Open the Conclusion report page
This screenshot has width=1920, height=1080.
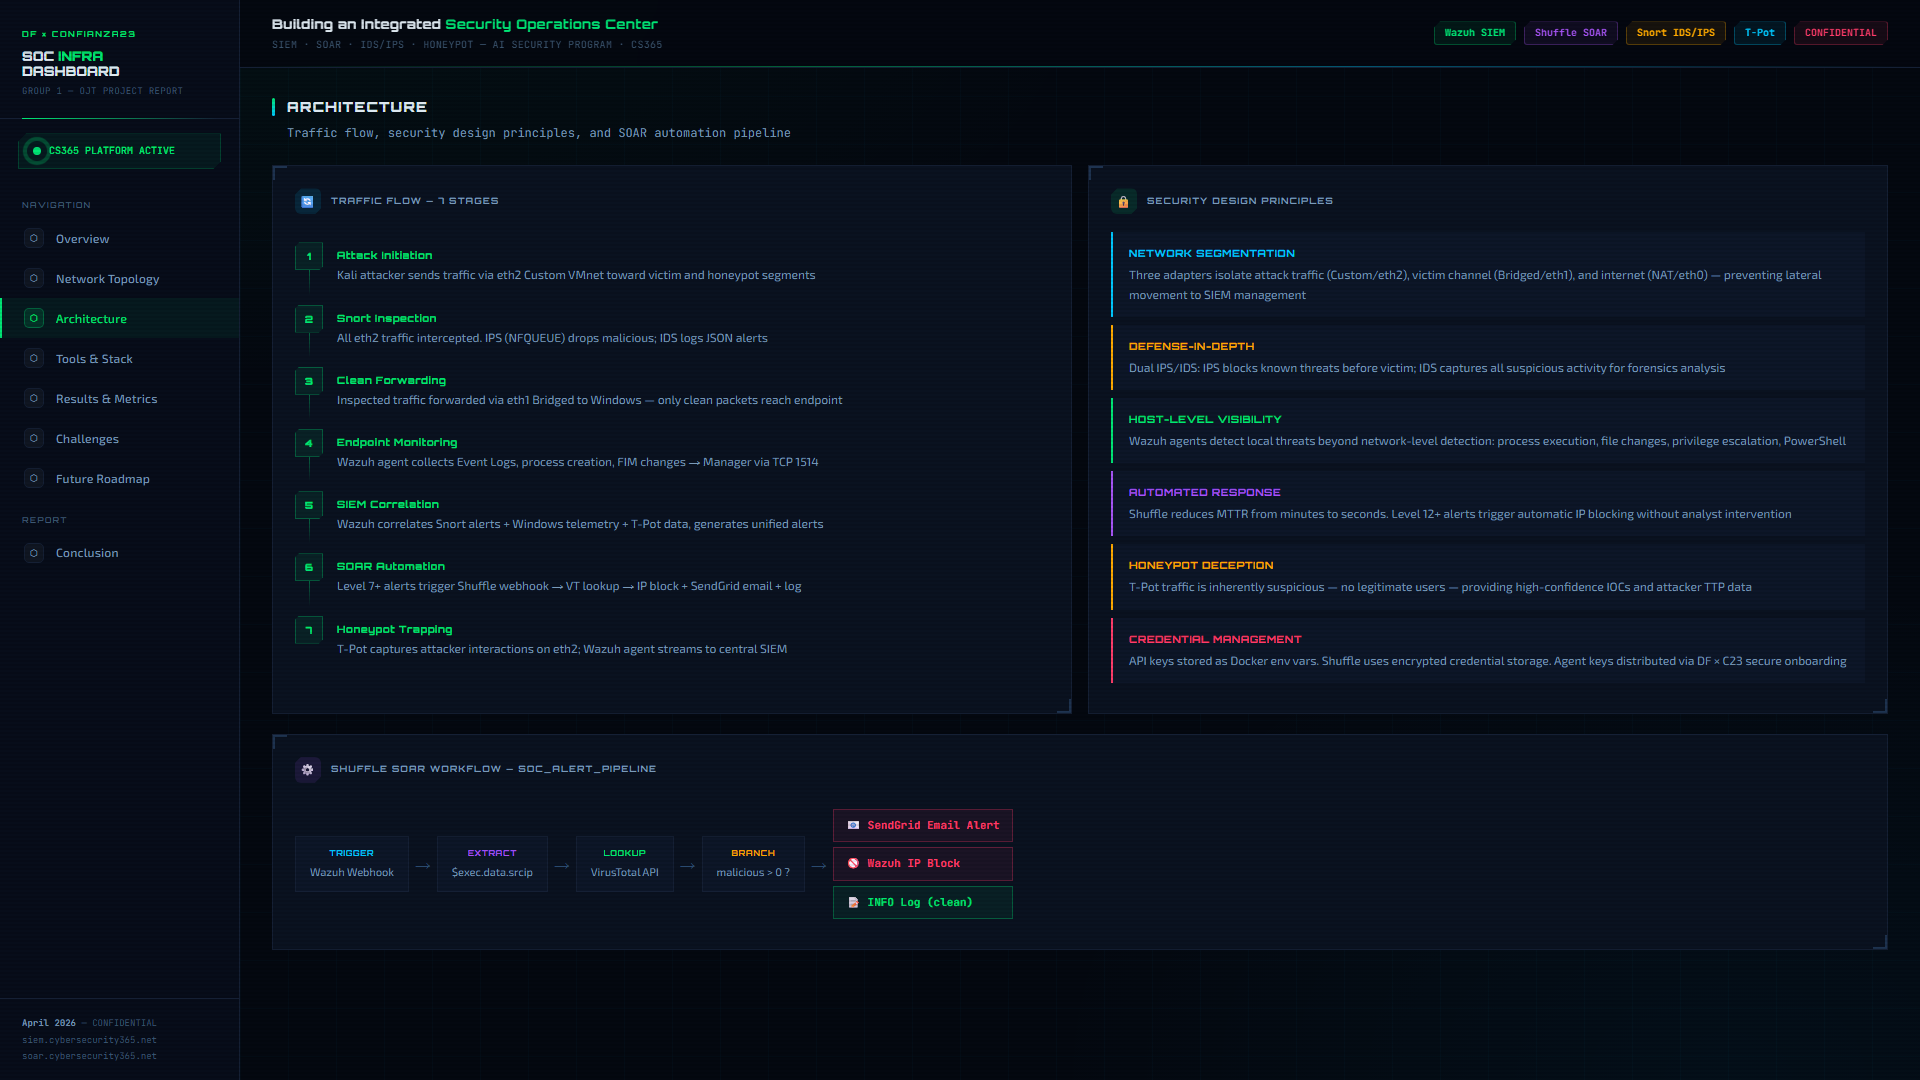(x=87, y=553)
